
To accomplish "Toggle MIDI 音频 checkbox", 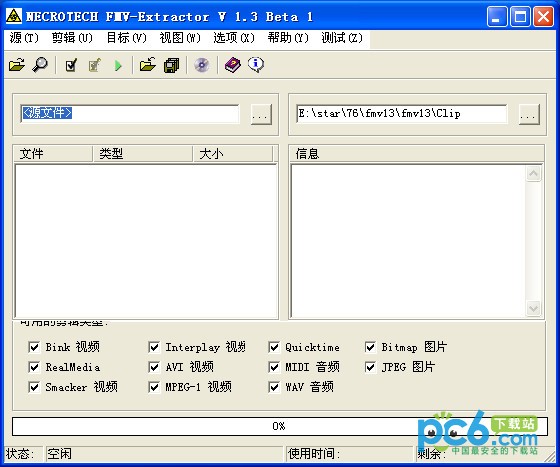I will [x=274, y=367].
